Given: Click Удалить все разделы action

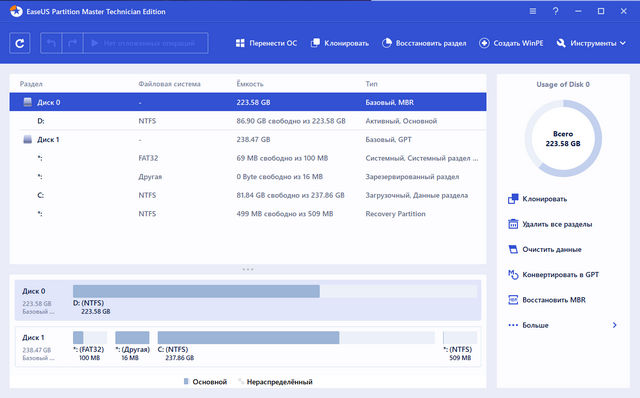Looking at the screenshot, I should click(x=557, y=224).
